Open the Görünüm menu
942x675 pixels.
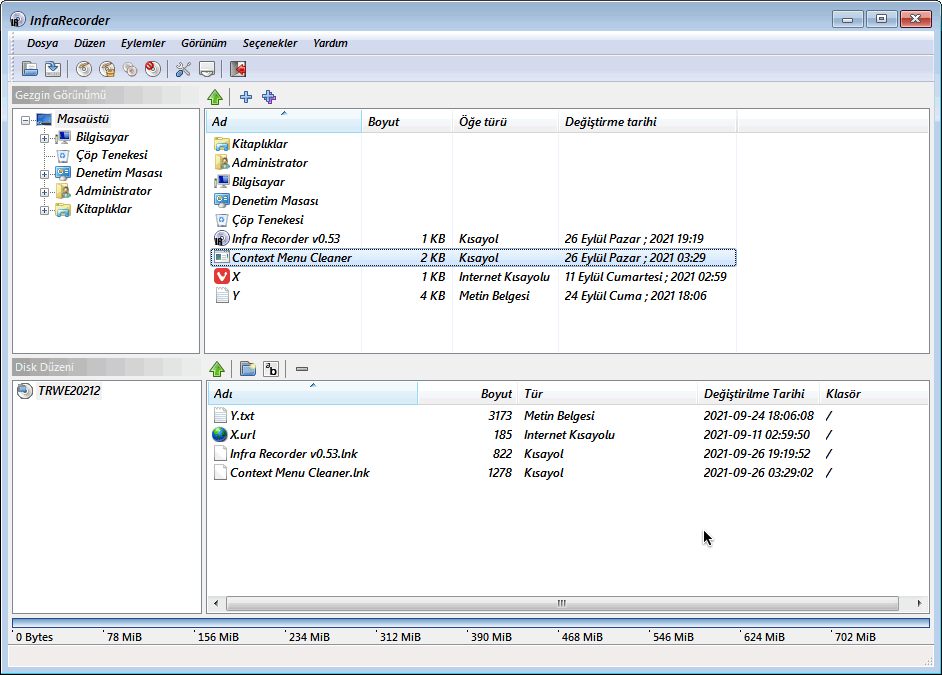204,43
